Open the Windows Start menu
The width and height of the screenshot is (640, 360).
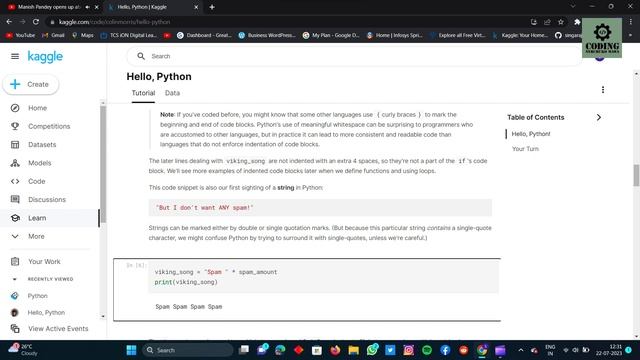pos(131,350)
